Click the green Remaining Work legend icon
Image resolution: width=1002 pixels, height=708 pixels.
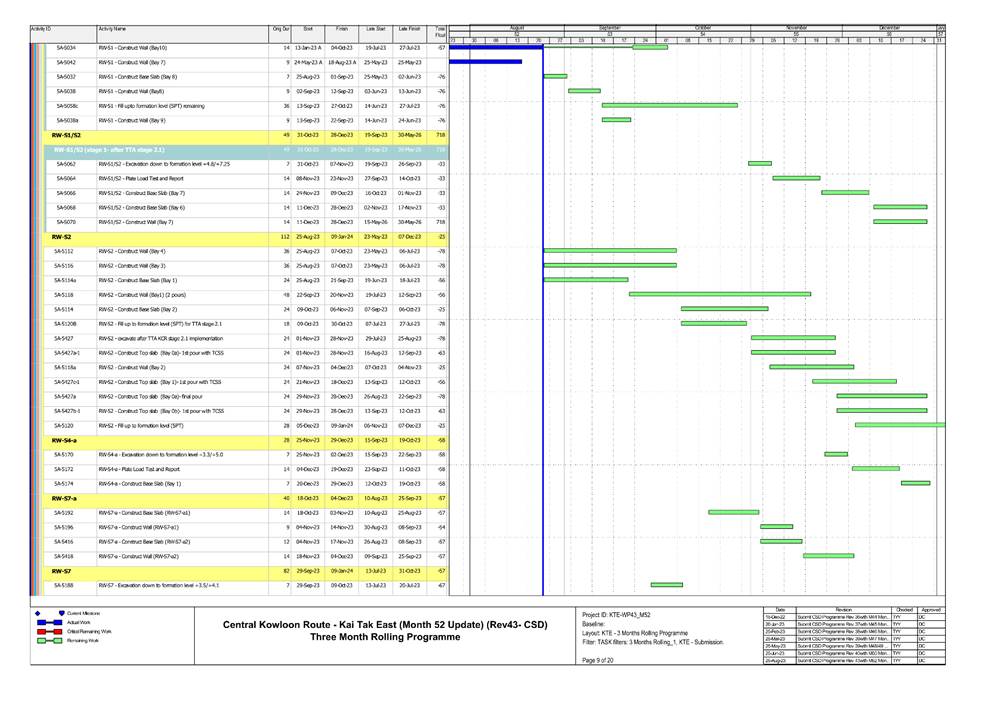47,642
